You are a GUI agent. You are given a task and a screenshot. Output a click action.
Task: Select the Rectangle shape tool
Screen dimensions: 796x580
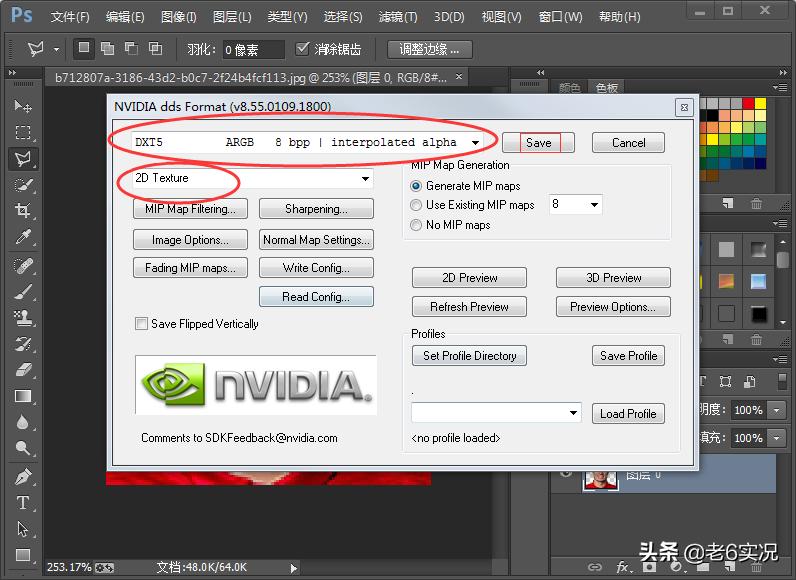22,555
